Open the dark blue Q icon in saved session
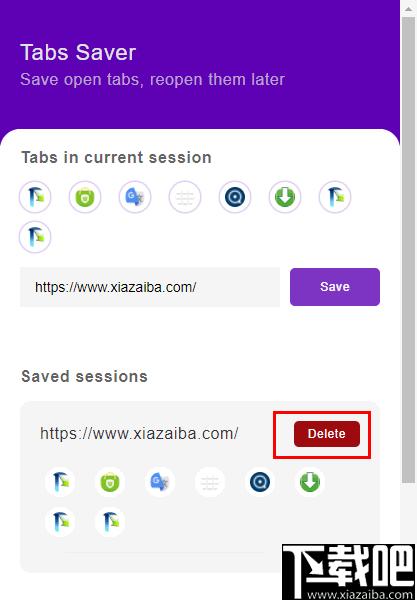The height and width of the screenshot is (600, 417). point(260,482)
